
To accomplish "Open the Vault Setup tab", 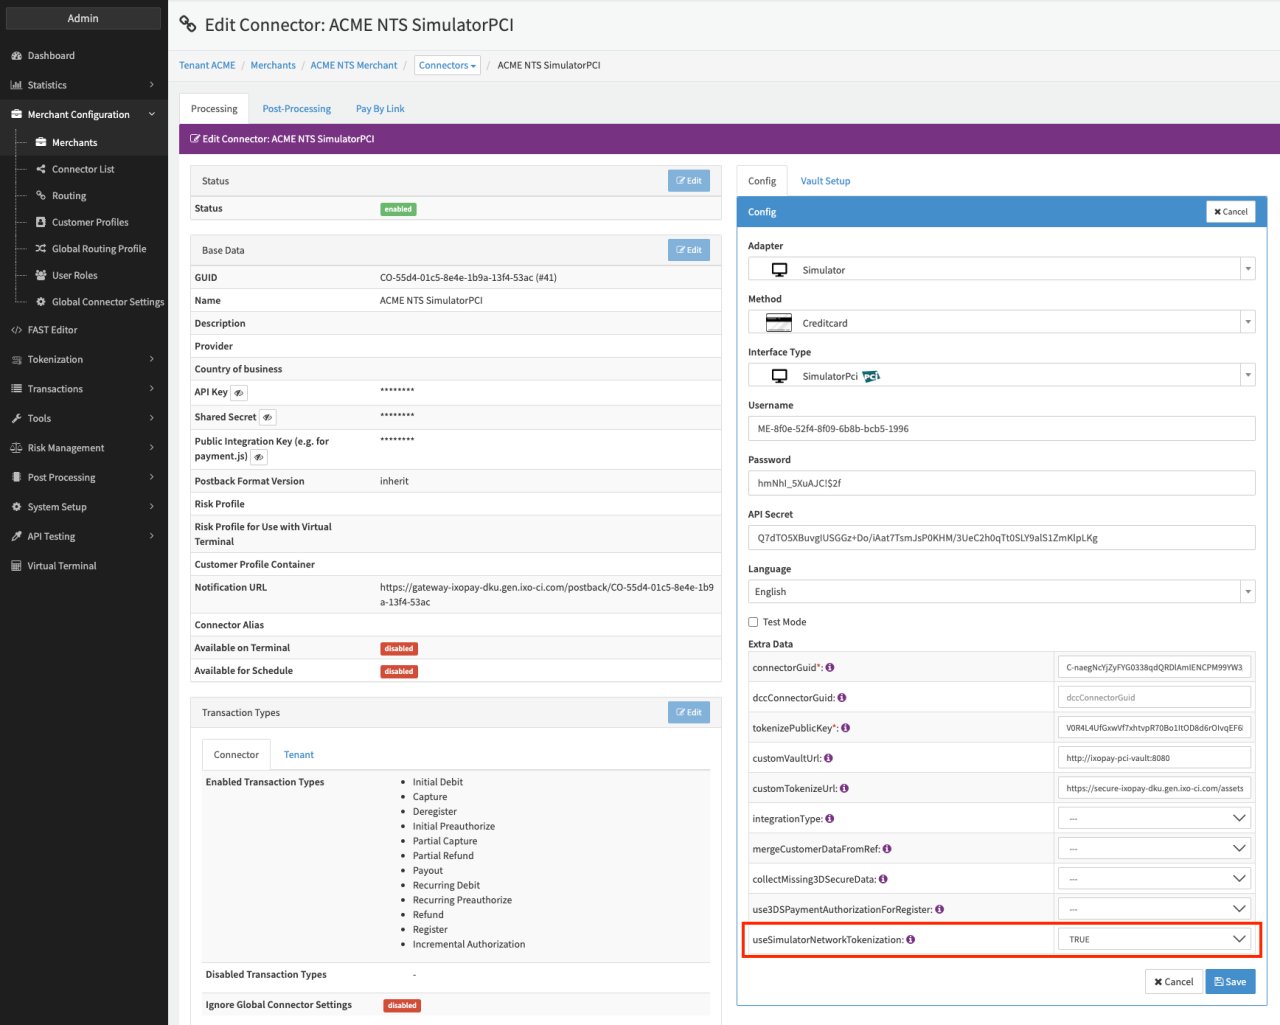I will (825, 181).
